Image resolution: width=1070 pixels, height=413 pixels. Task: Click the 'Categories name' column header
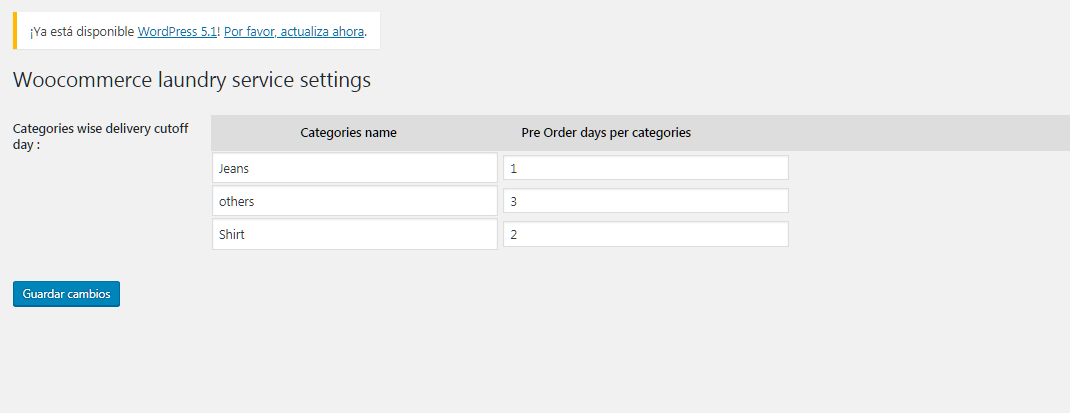click(348, 133)
